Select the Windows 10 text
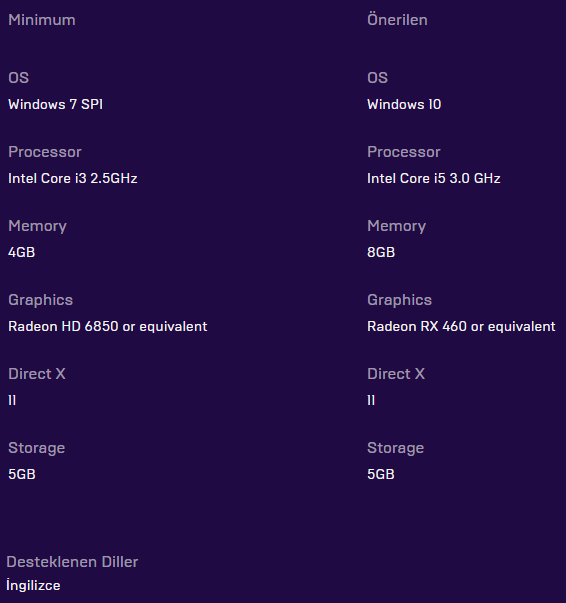The height and width of the screenshot is (603, 566). point(404,104)
